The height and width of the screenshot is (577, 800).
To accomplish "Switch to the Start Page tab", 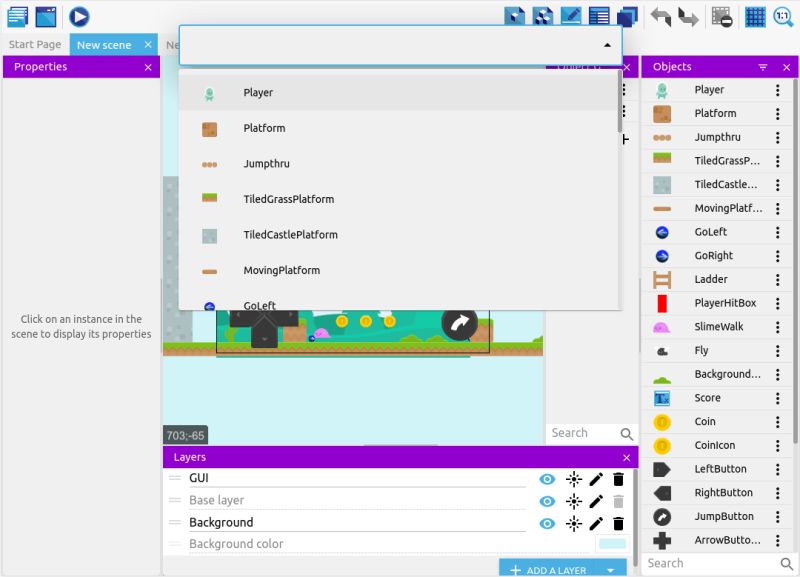I will point(33,44).
